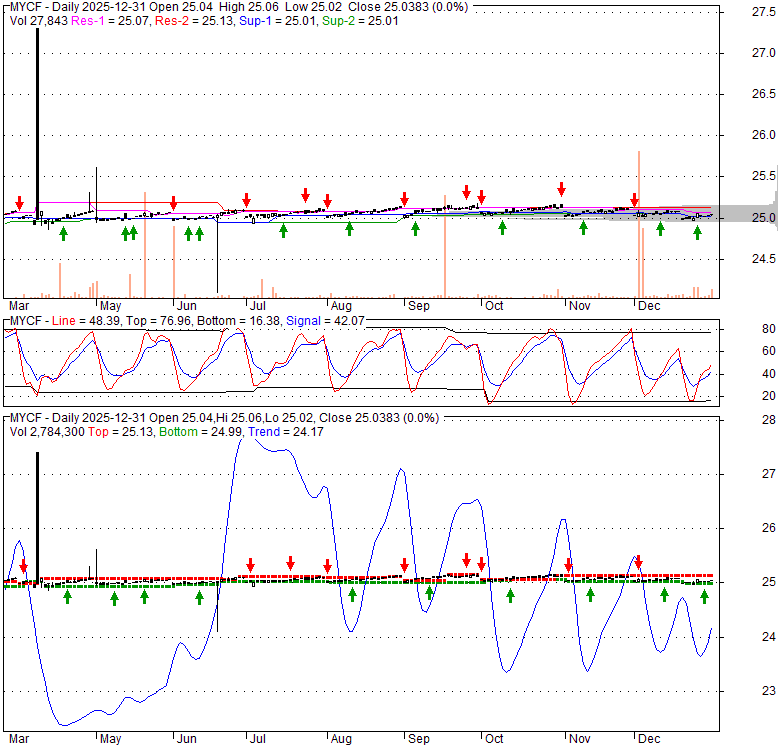Click the red down arrow in March on top chart
Screen dimensions: 780x745
pos(19,203)
